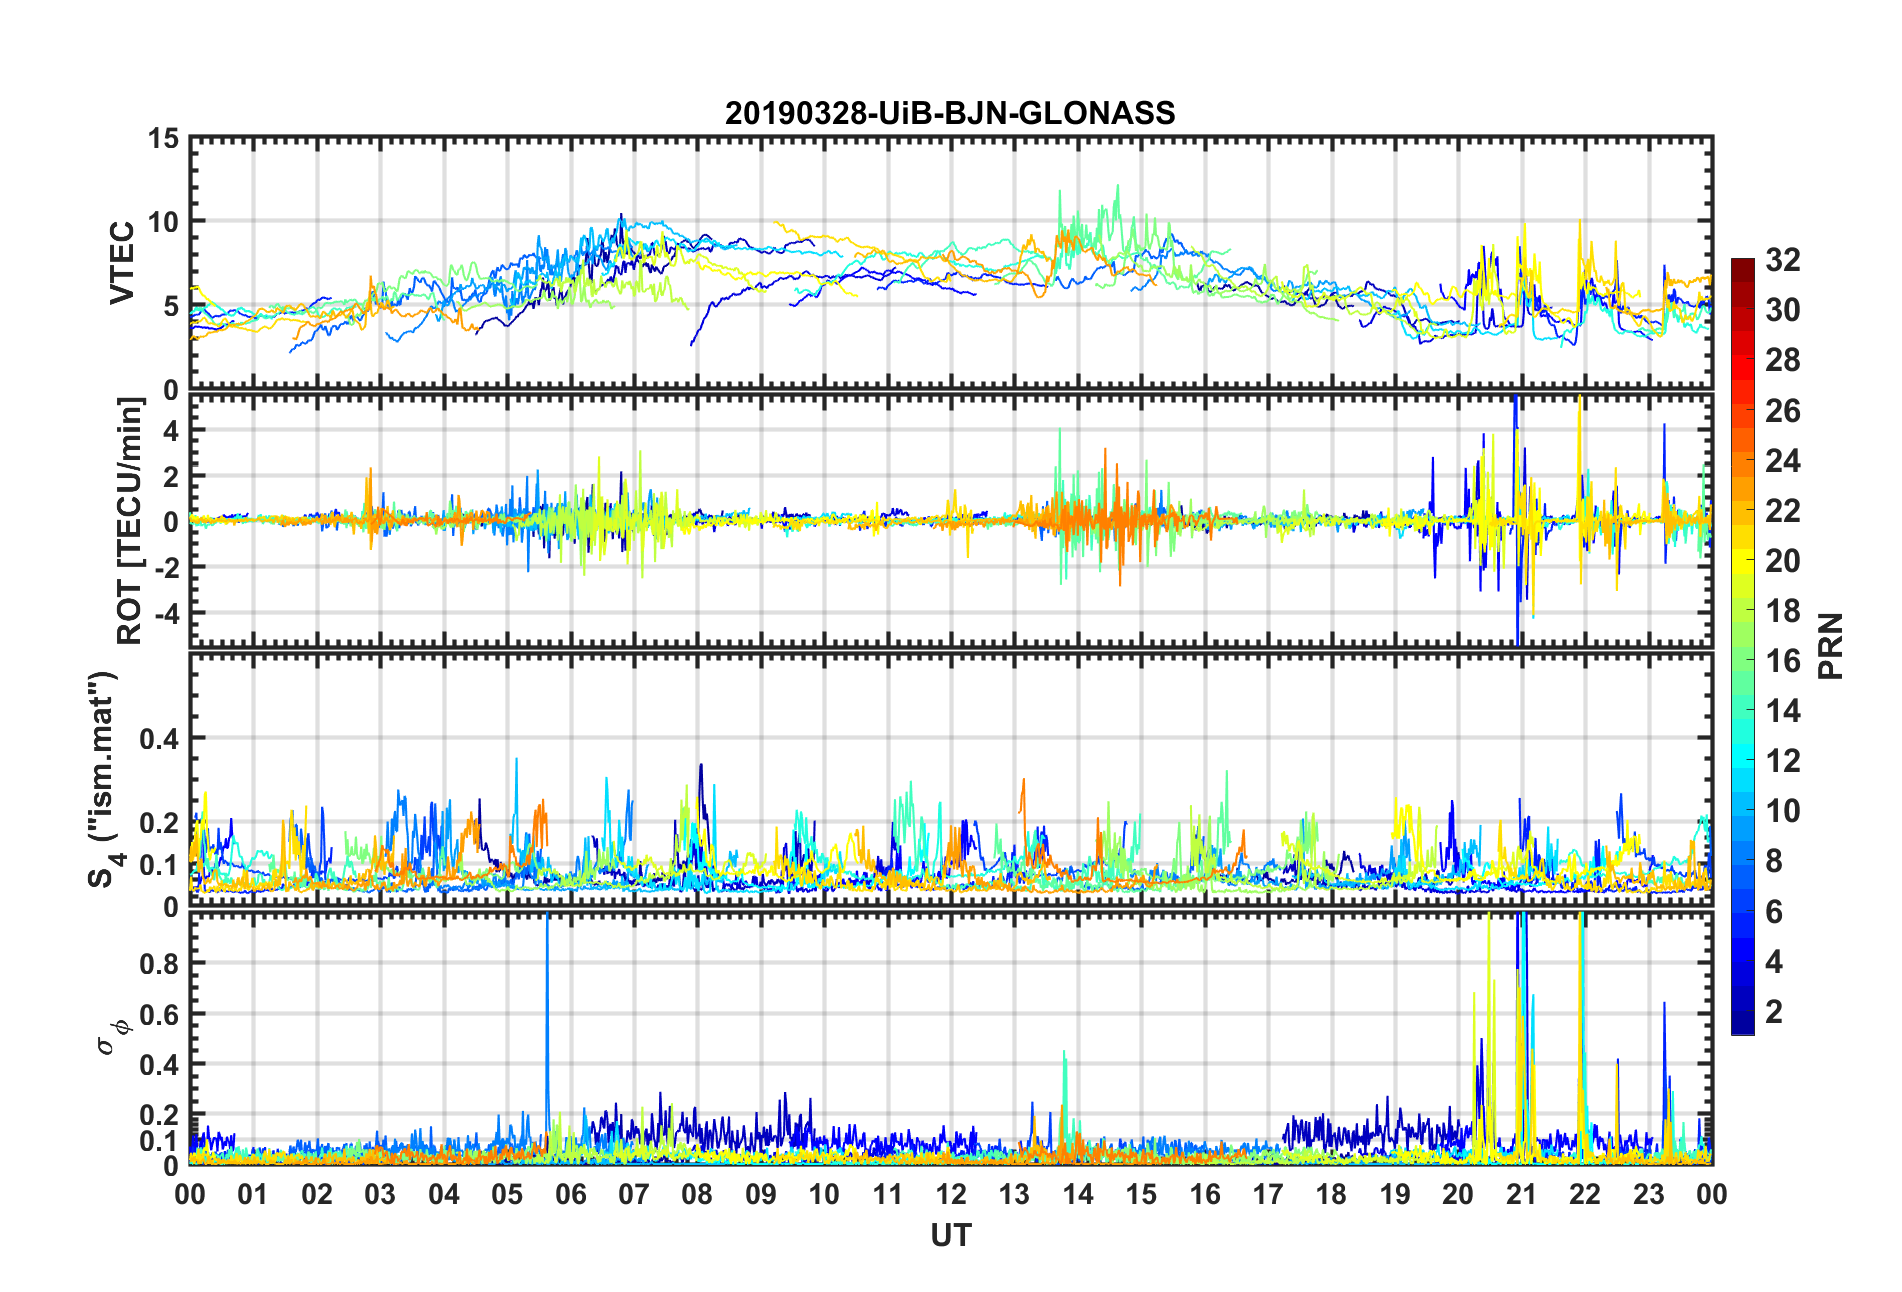Image resolution: width=1902 pixels, height=1292 pixels.
Task: Click the dark blue S4 peak at 08 UT
Action: point(701,770)
